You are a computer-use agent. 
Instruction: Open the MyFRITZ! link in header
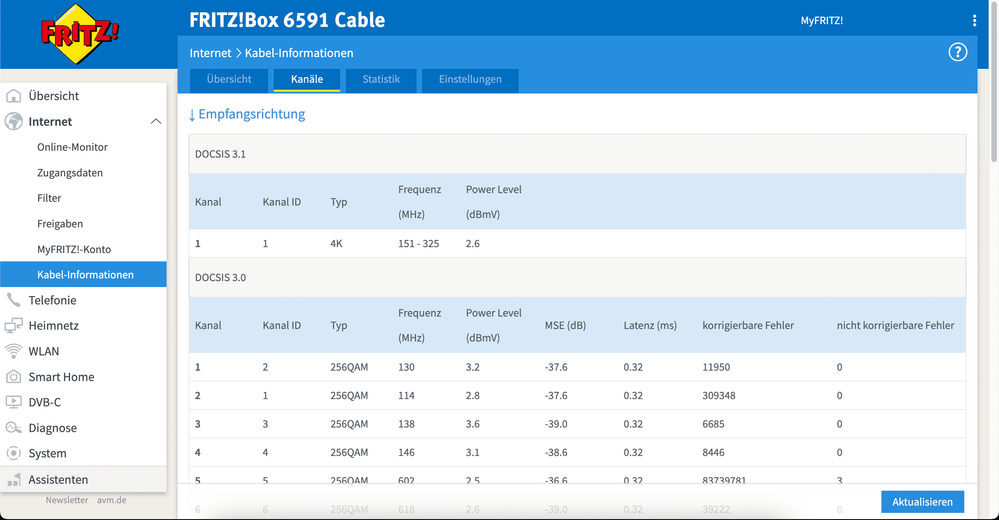pos(821,21)
